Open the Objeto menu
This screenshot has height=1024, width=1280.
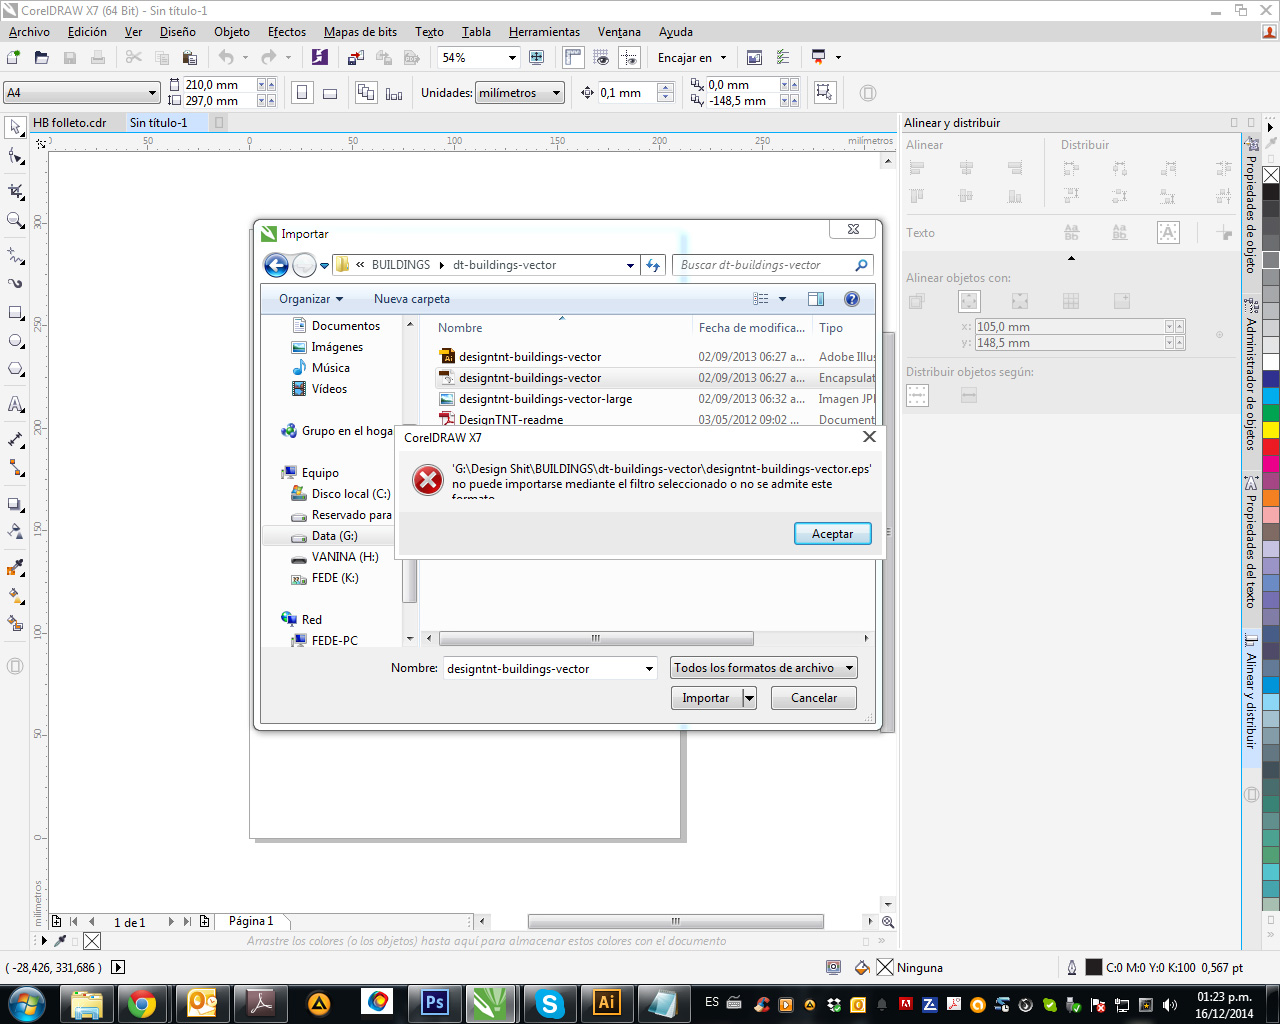pos(232,32)
